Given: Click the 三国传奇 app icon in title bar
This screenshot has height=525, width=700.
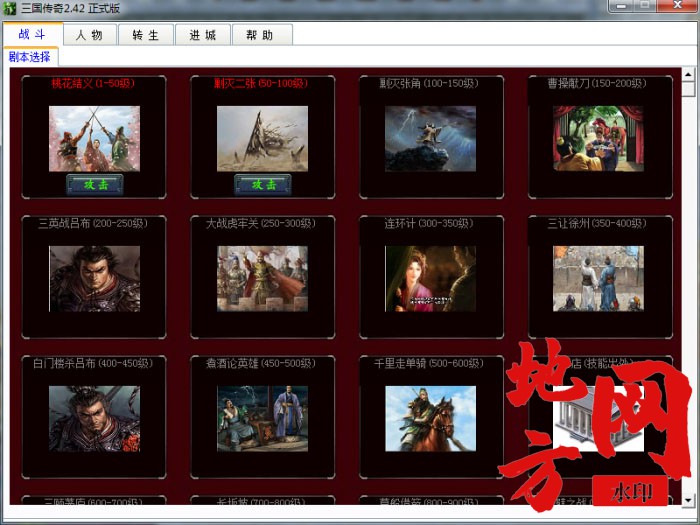Looking at the screenshot, I should [9, 8].
